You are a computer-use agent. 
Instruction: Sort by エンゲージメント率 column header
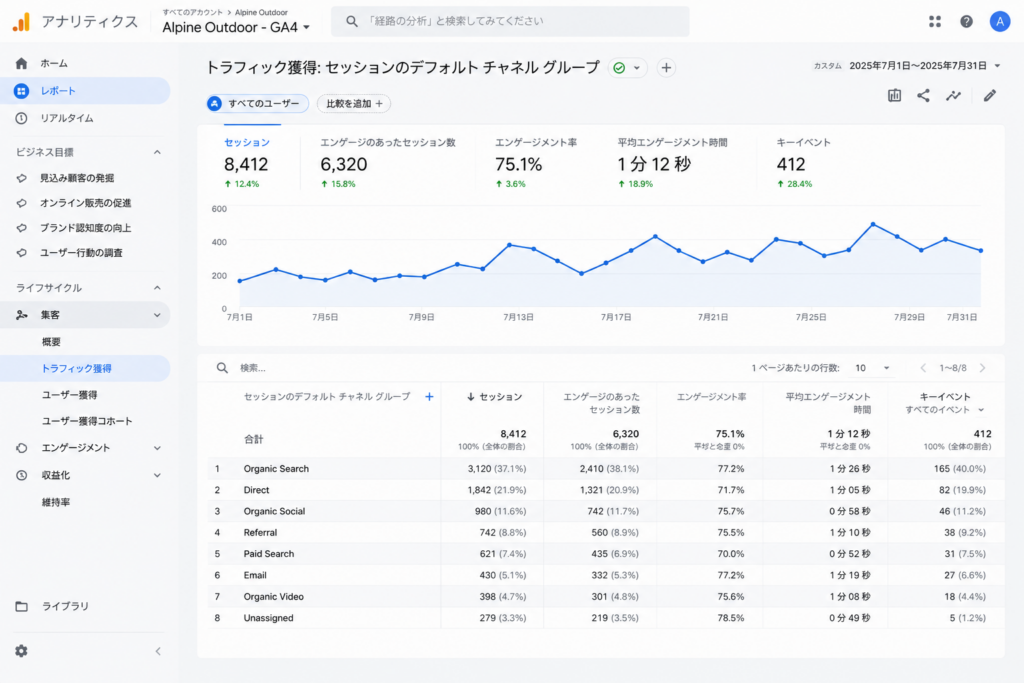pos(711,396)
